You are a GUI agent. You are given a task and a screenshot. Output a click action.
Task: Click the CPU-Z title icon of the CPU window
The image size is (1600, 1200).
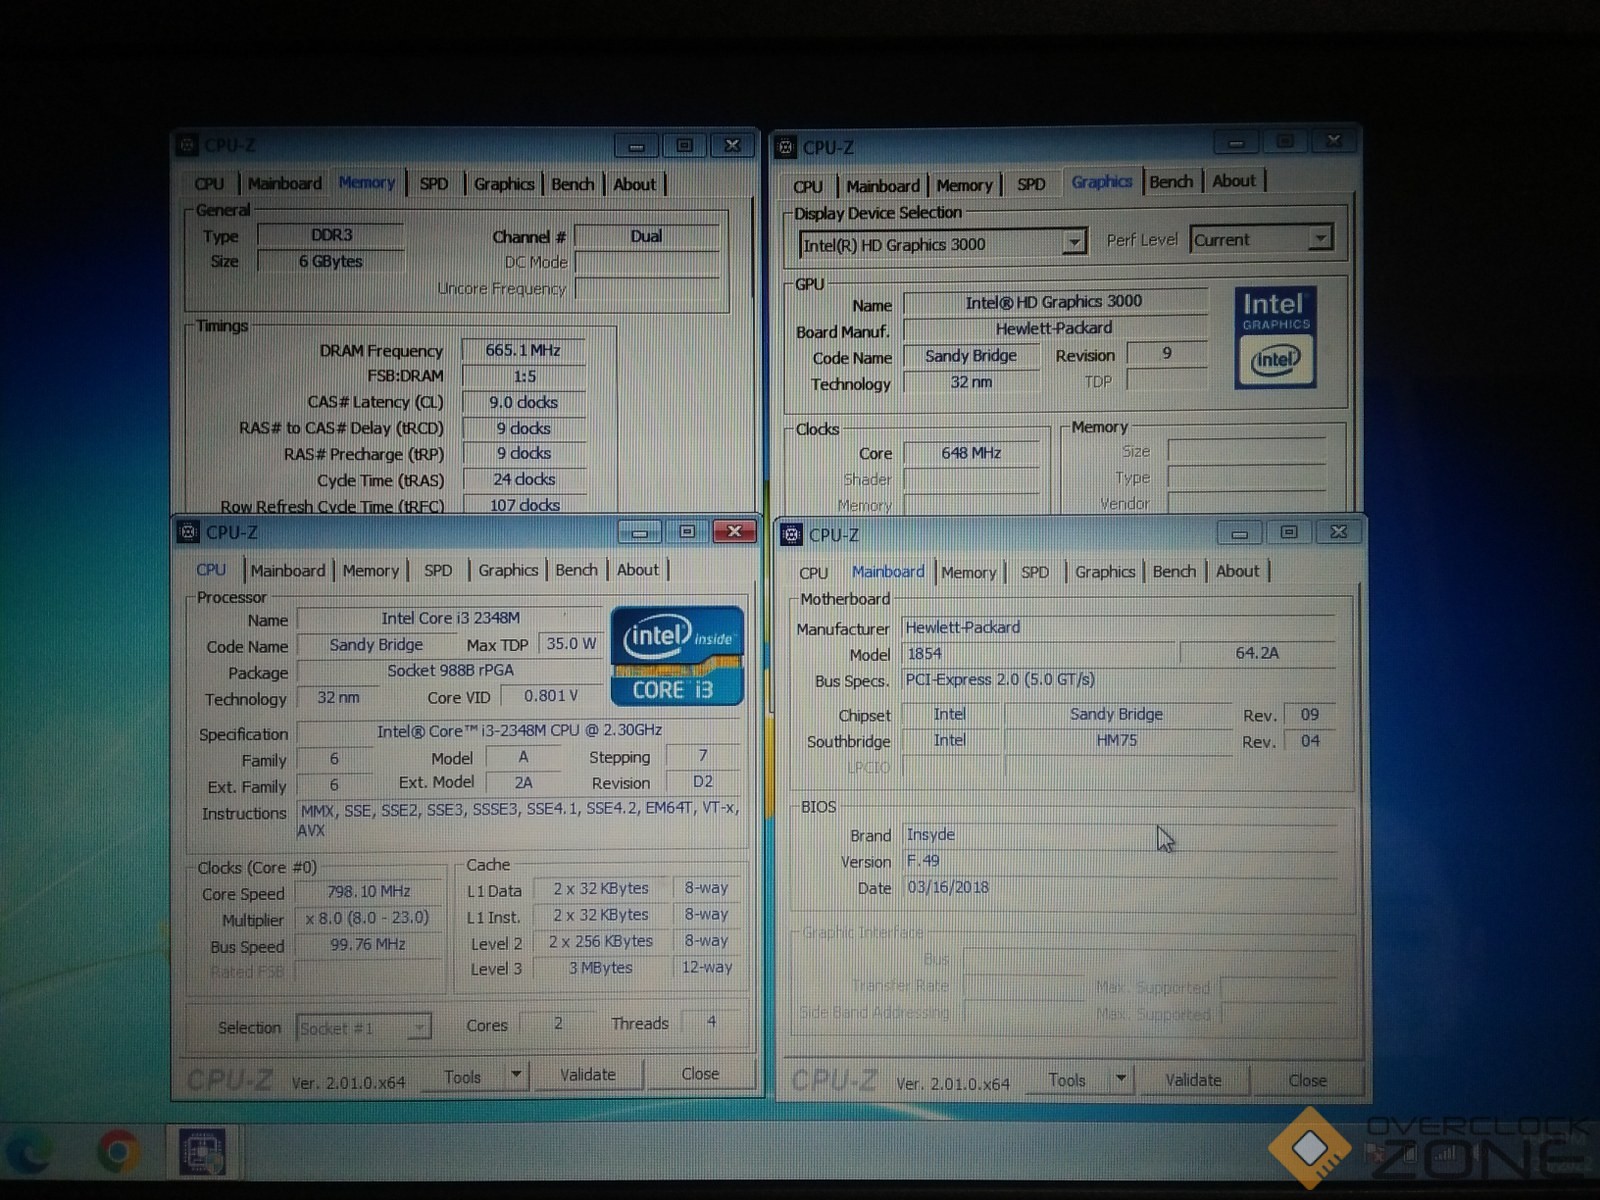(188, 532)
